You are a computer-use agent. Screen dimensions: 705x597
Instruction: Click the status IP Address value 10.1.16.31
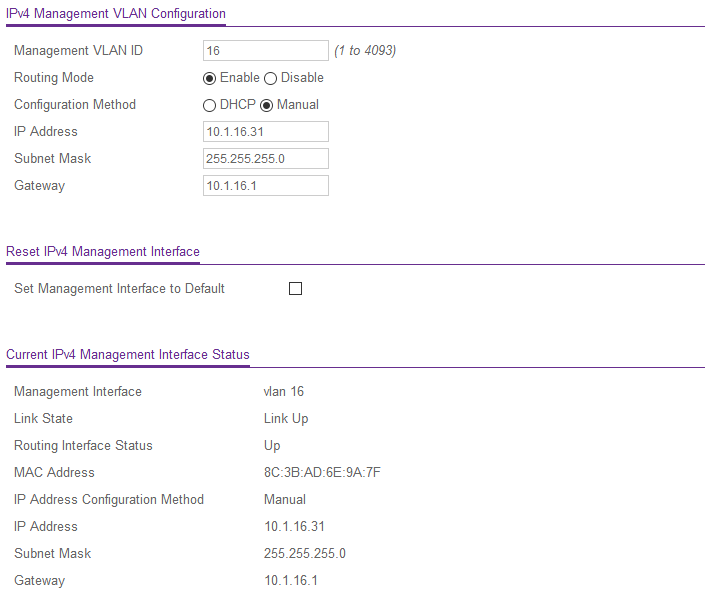tap(294, 526)
